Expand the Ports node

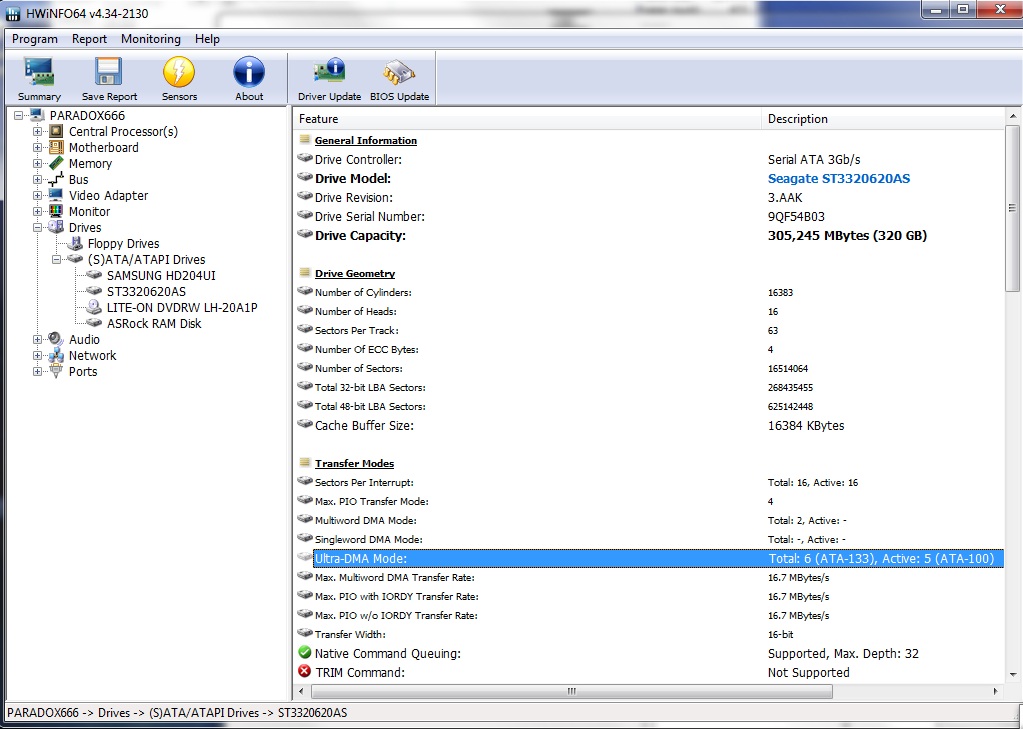click(x=37, y=371)
